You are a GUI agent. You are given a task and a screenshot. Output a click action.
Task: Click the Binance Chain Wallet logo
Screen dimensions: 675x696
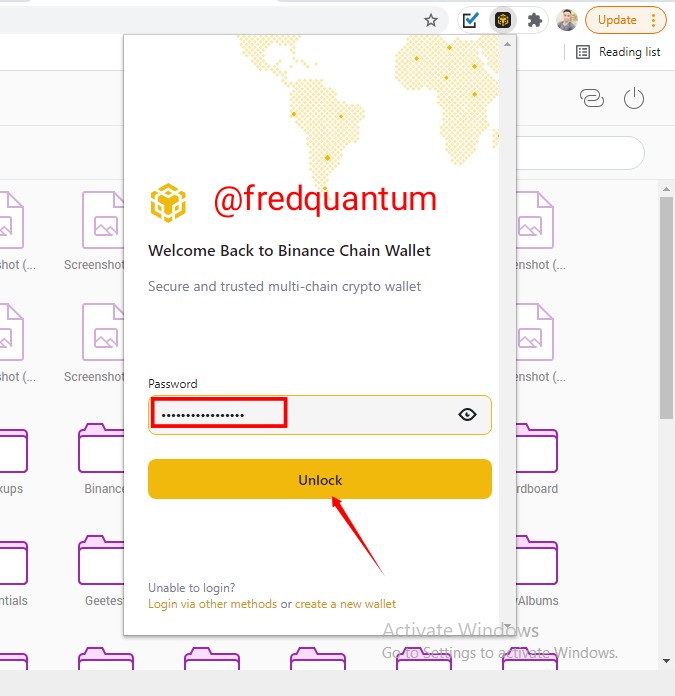coord(168,202)
